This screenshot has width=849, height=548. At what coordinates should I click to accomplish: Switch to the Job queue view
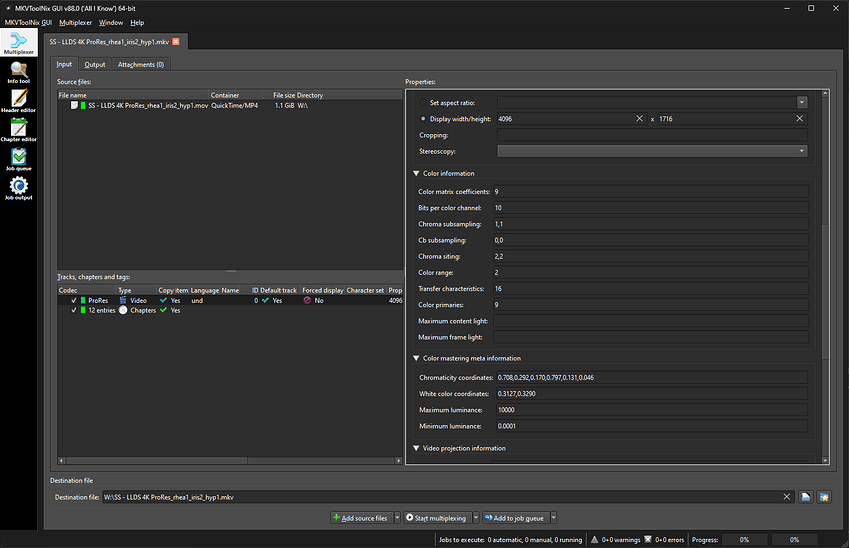[18, 158]
